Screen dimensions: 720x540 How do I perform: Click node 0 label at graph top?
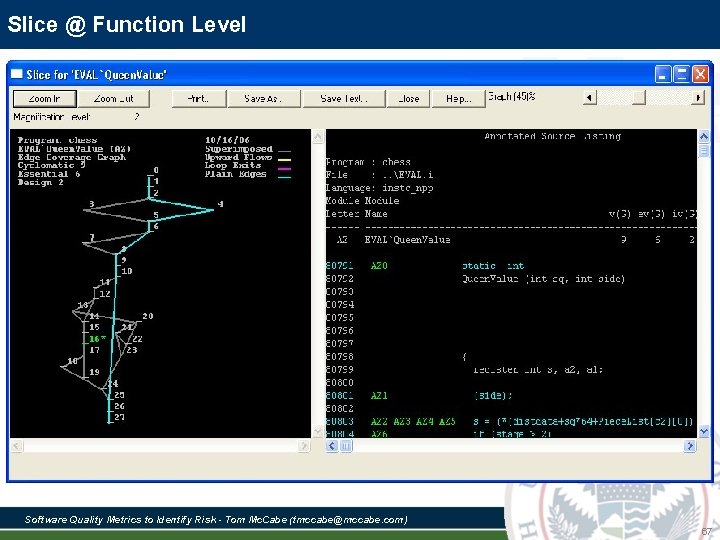tap(156, 170)
